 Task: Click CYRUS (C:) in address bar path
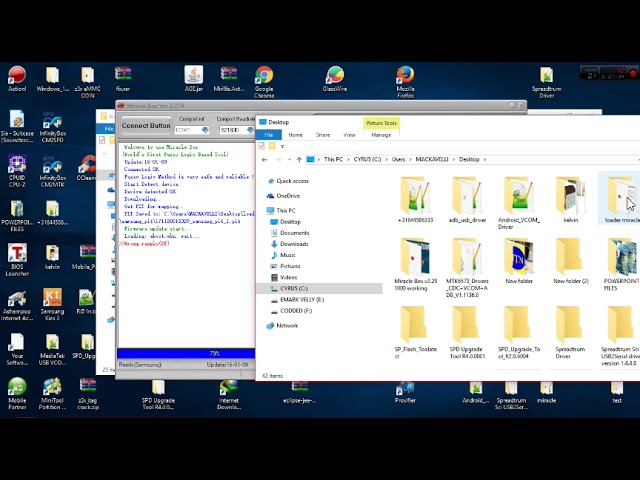click(x=367, y=160)
